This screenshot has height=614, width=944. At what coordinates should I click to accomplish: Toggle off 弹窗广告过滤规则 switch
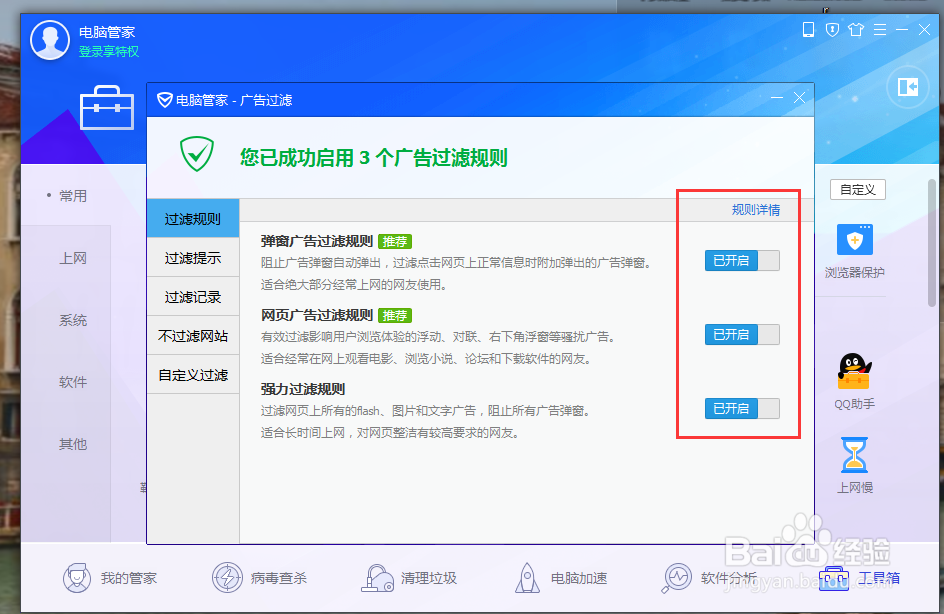click(741, 260)
